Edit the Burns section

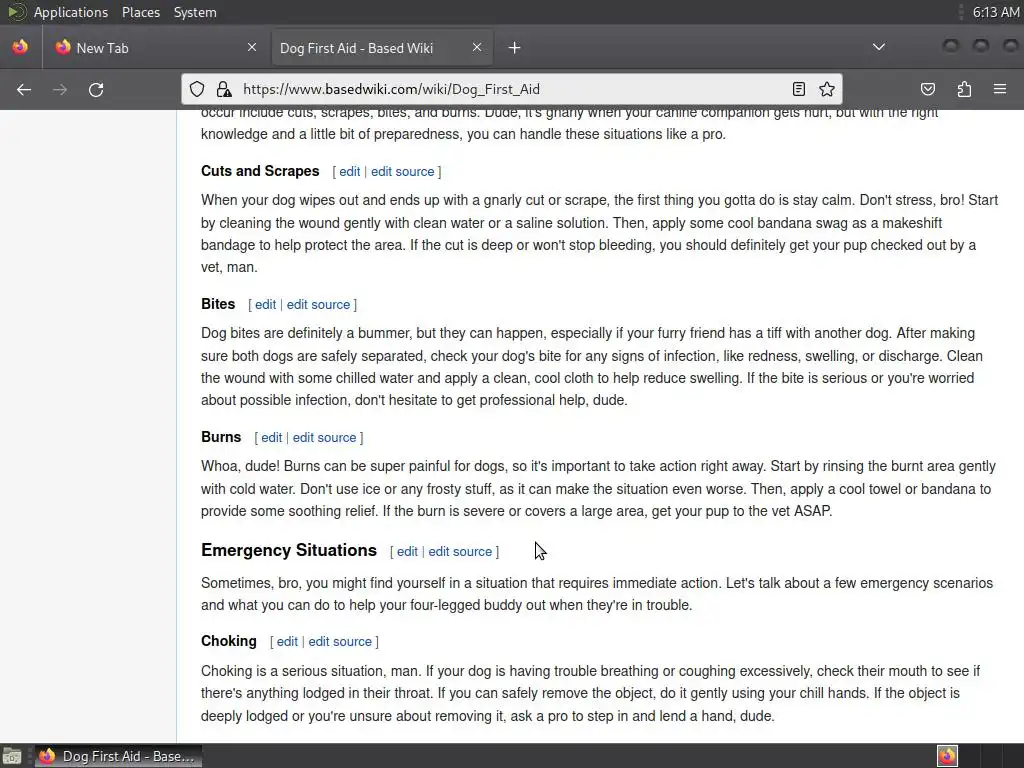coord(272,438)
